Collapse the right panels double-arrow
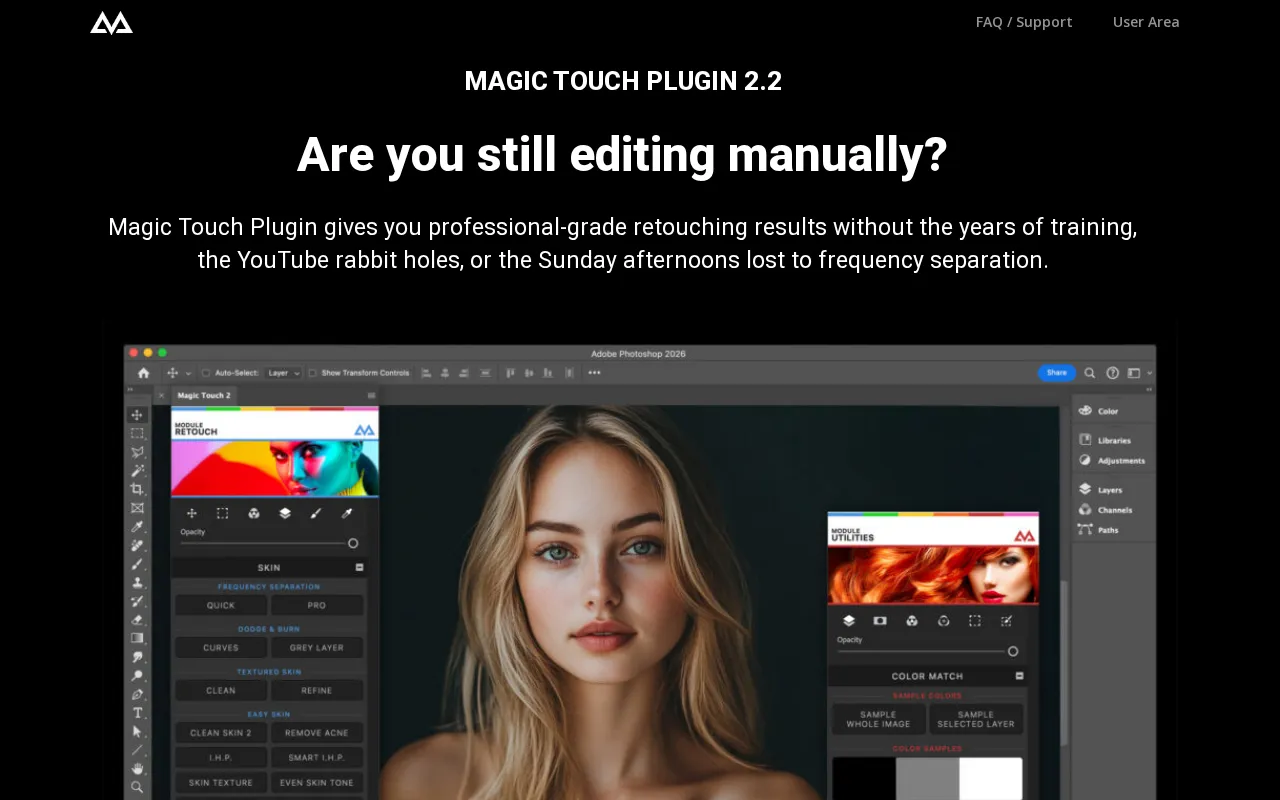 tap(1148, 389)
